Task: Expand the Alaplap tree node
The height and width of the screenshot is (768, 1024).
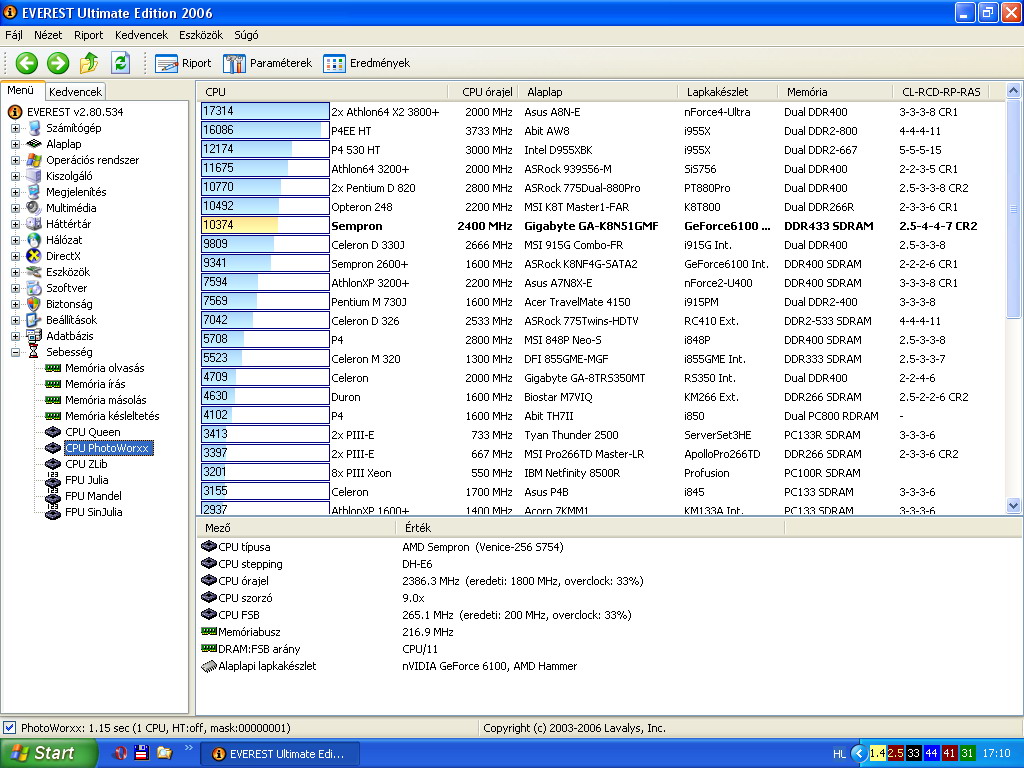Action: pos(15,144)
